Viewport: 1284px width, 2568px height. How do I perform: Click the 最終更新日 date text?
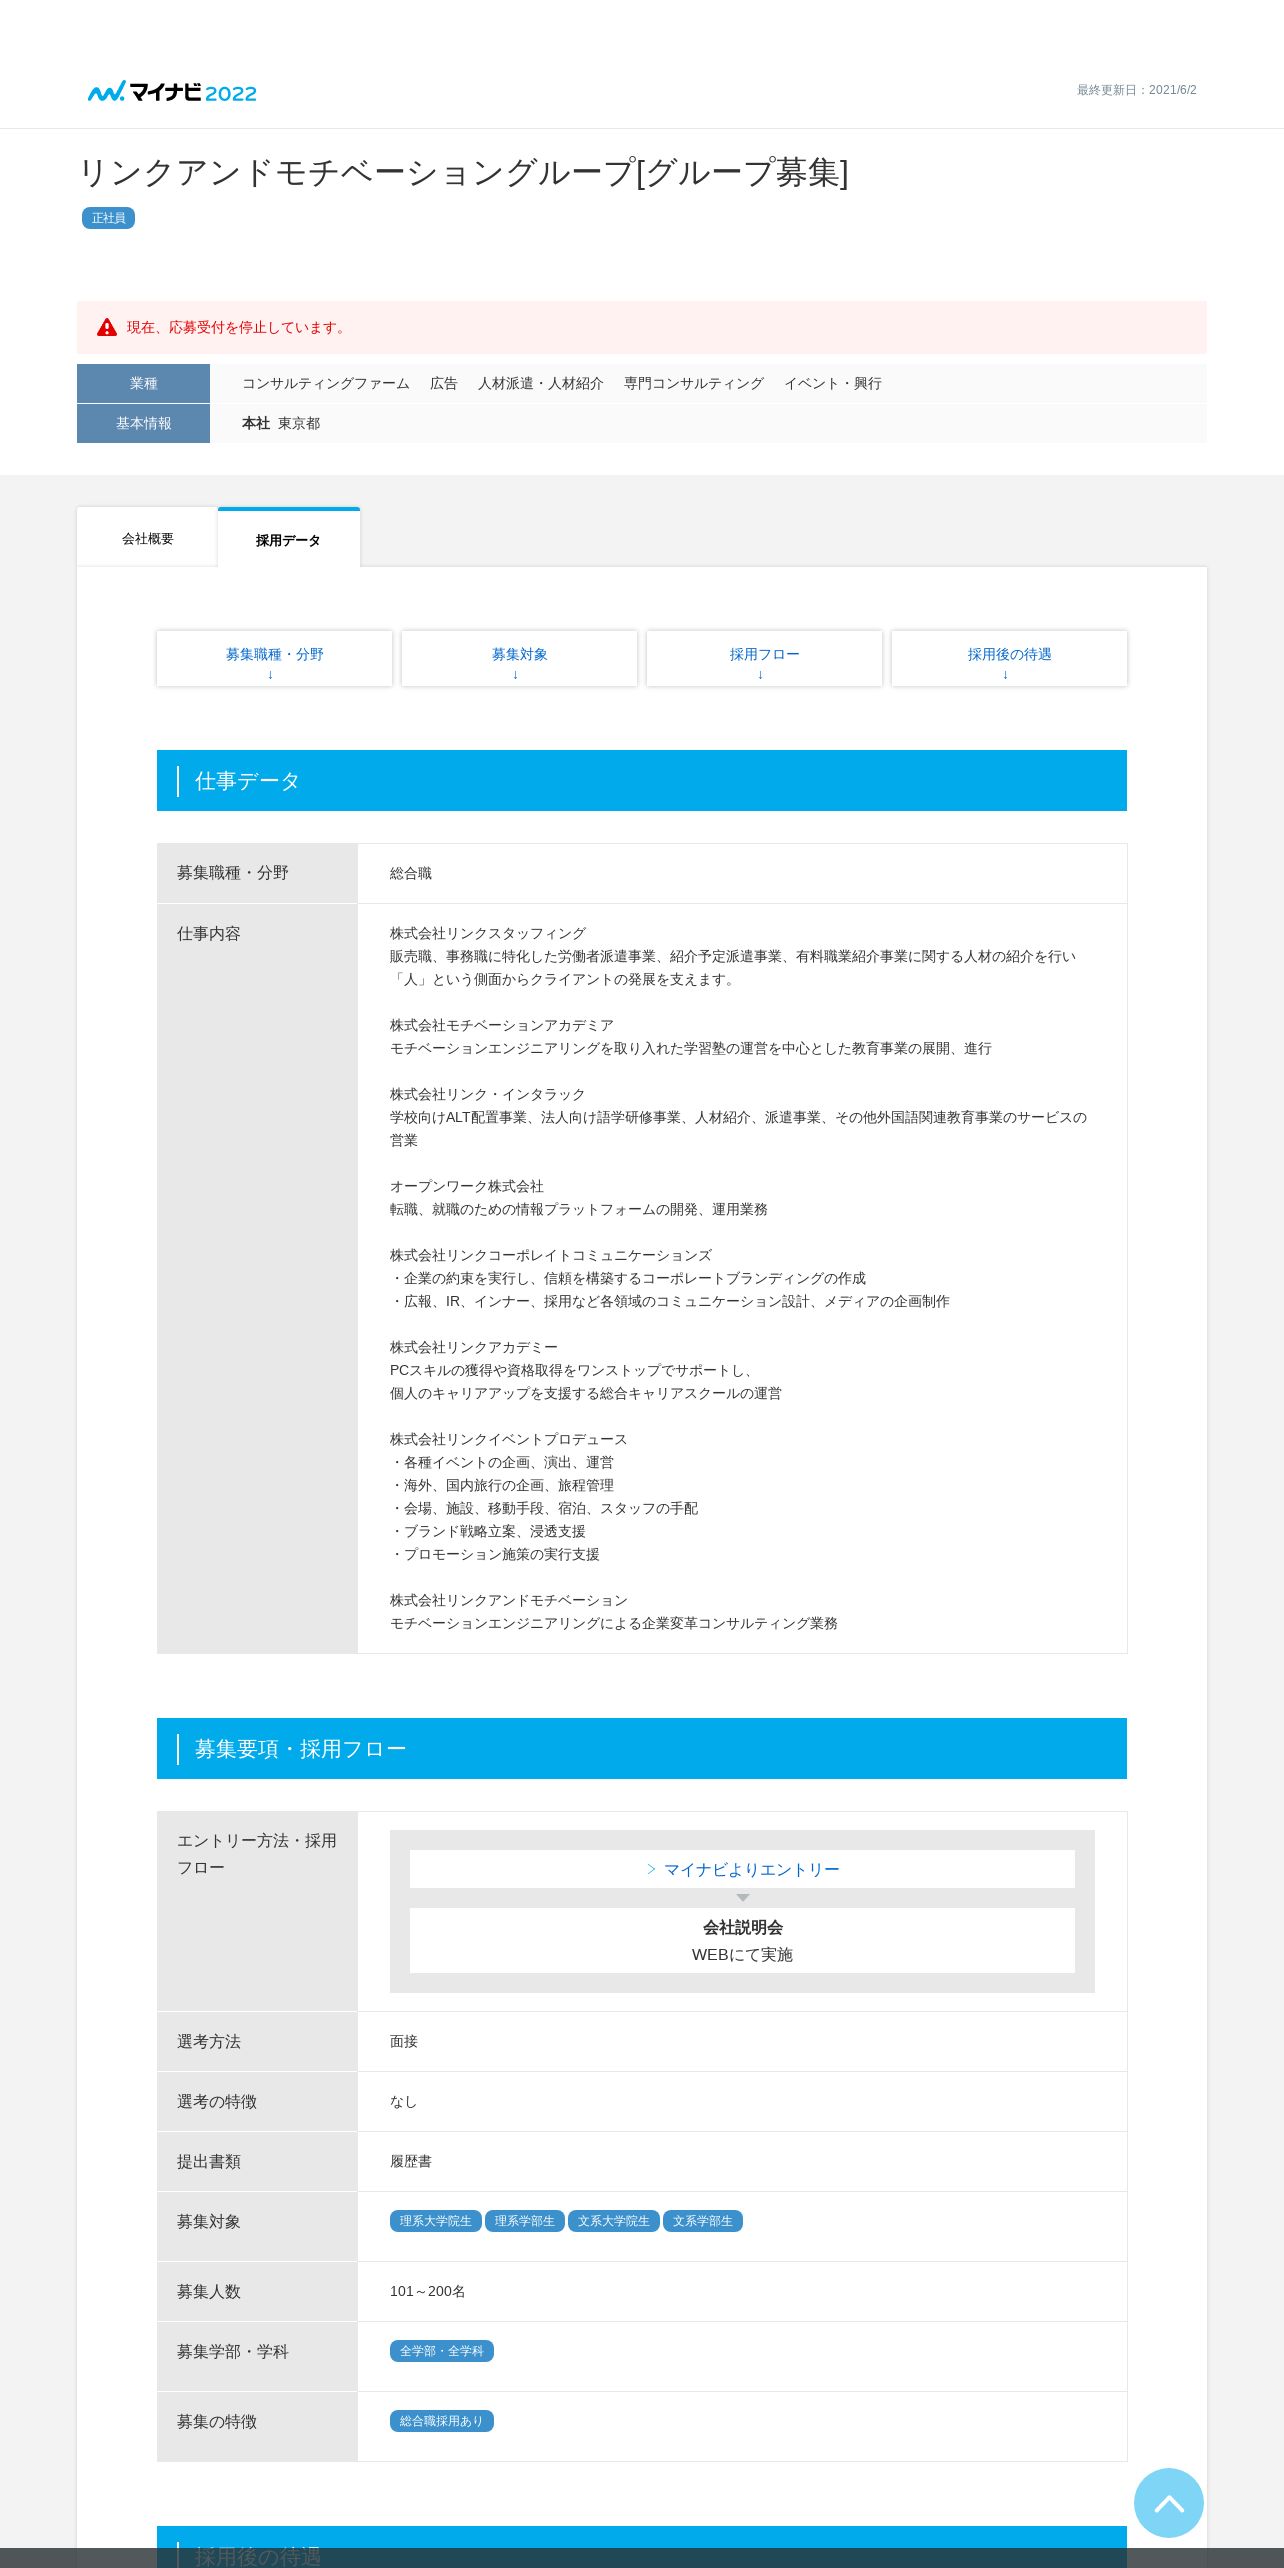coord(1136,90)
